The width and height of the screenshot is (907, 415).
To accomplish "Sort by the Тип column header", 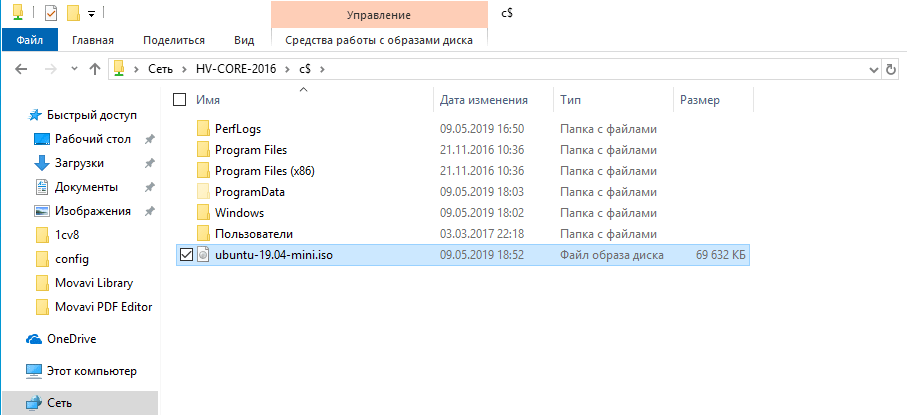I will pos(570,100).
